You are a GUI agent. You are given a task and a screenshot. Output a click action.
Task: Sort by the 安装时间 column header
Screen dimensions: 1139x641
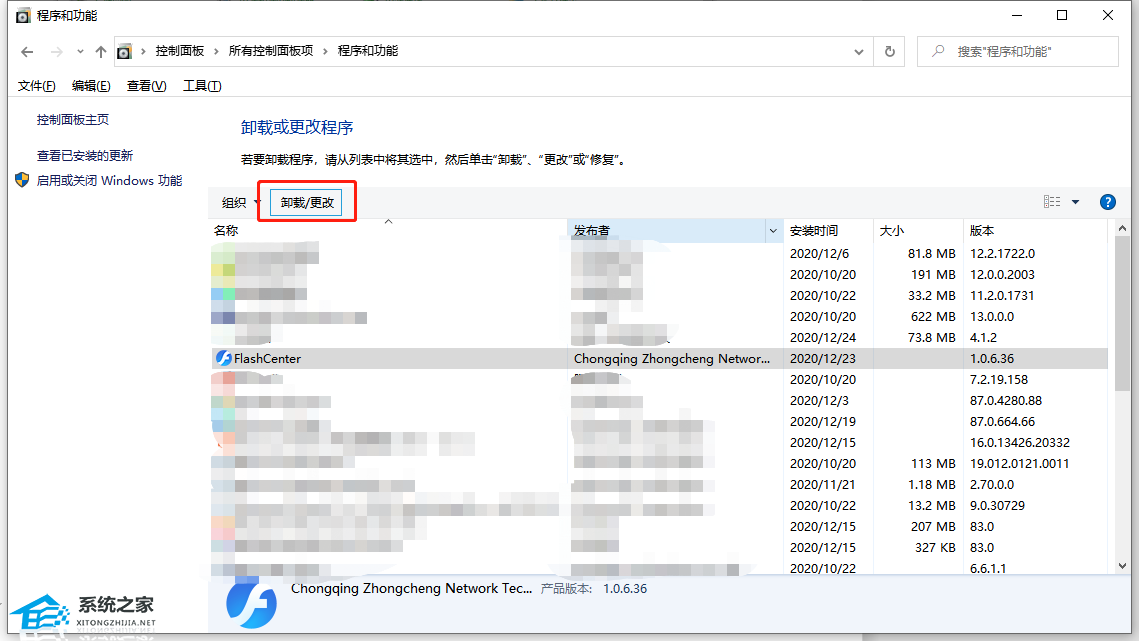(x=827, y=230)
